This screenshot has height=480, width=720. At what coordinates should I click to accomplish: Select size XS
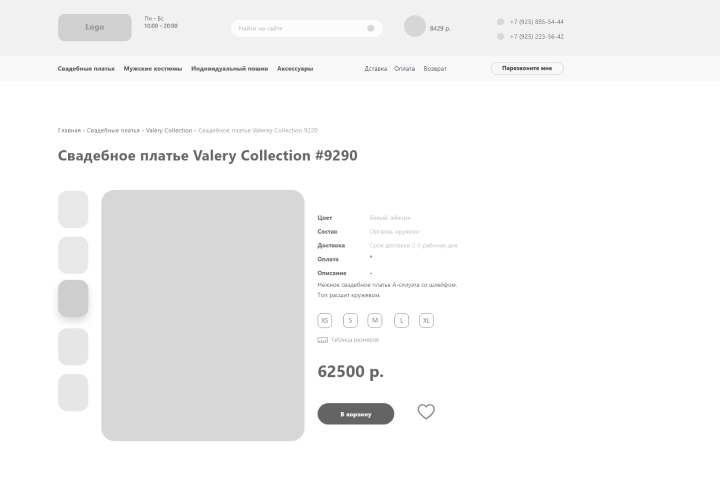[325, 320]
